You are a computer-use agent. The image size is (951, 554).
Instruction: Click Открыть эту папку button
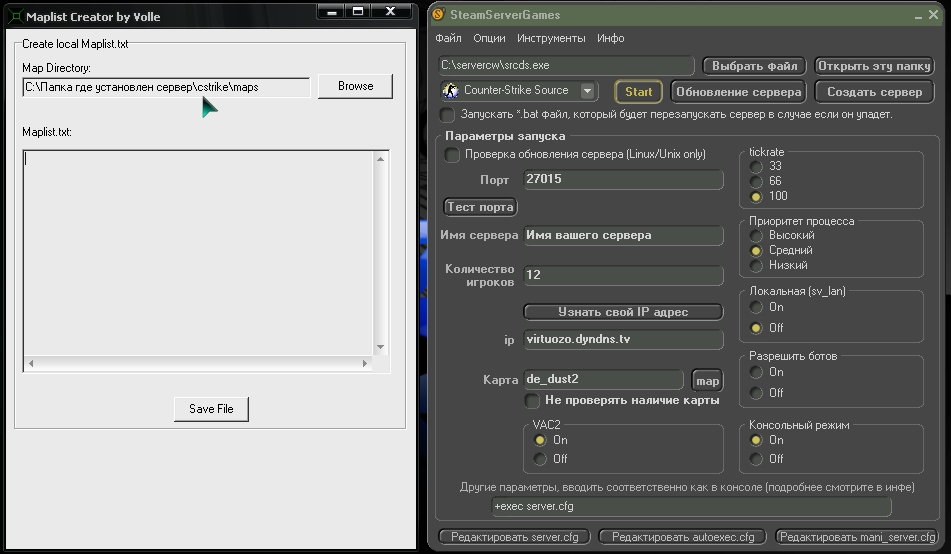pos(874,66)
